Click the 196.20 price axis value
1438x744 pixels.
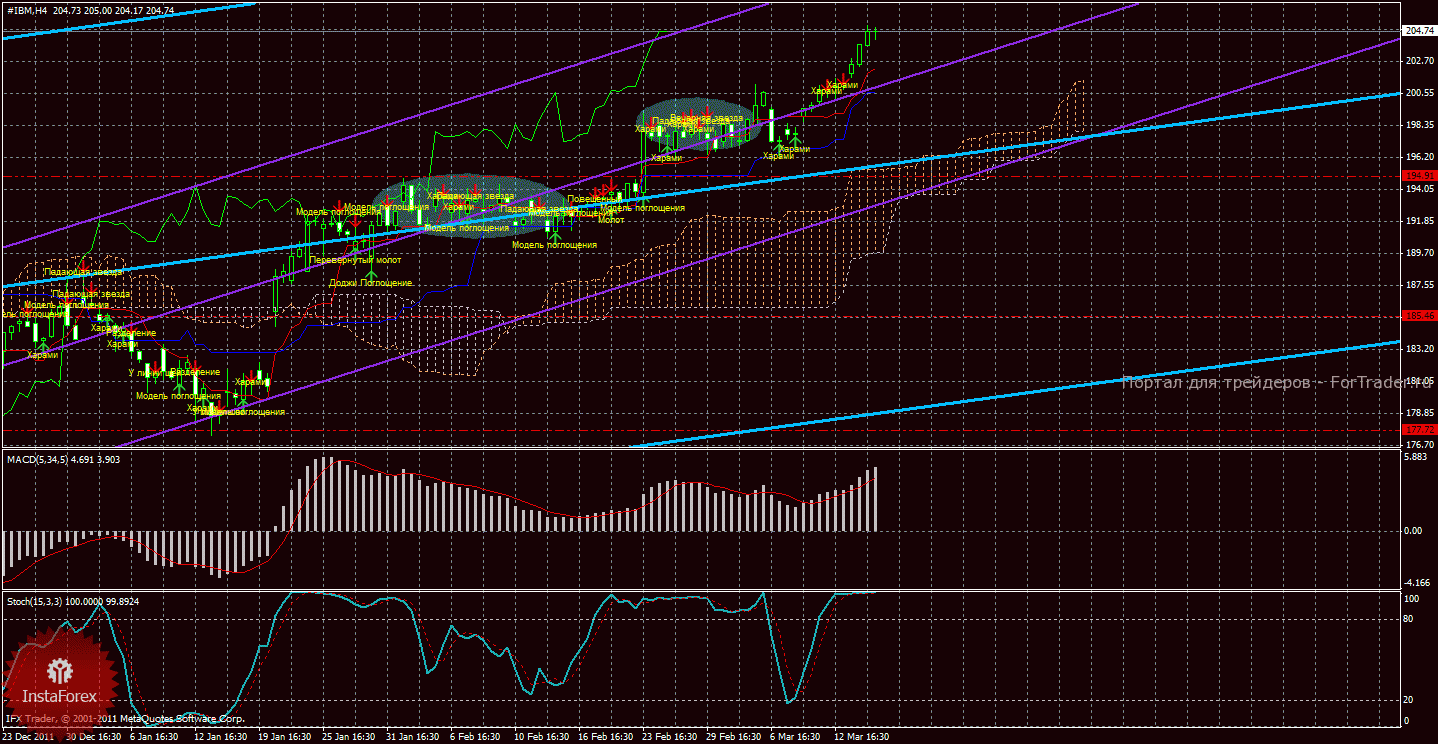point(1419,157)
